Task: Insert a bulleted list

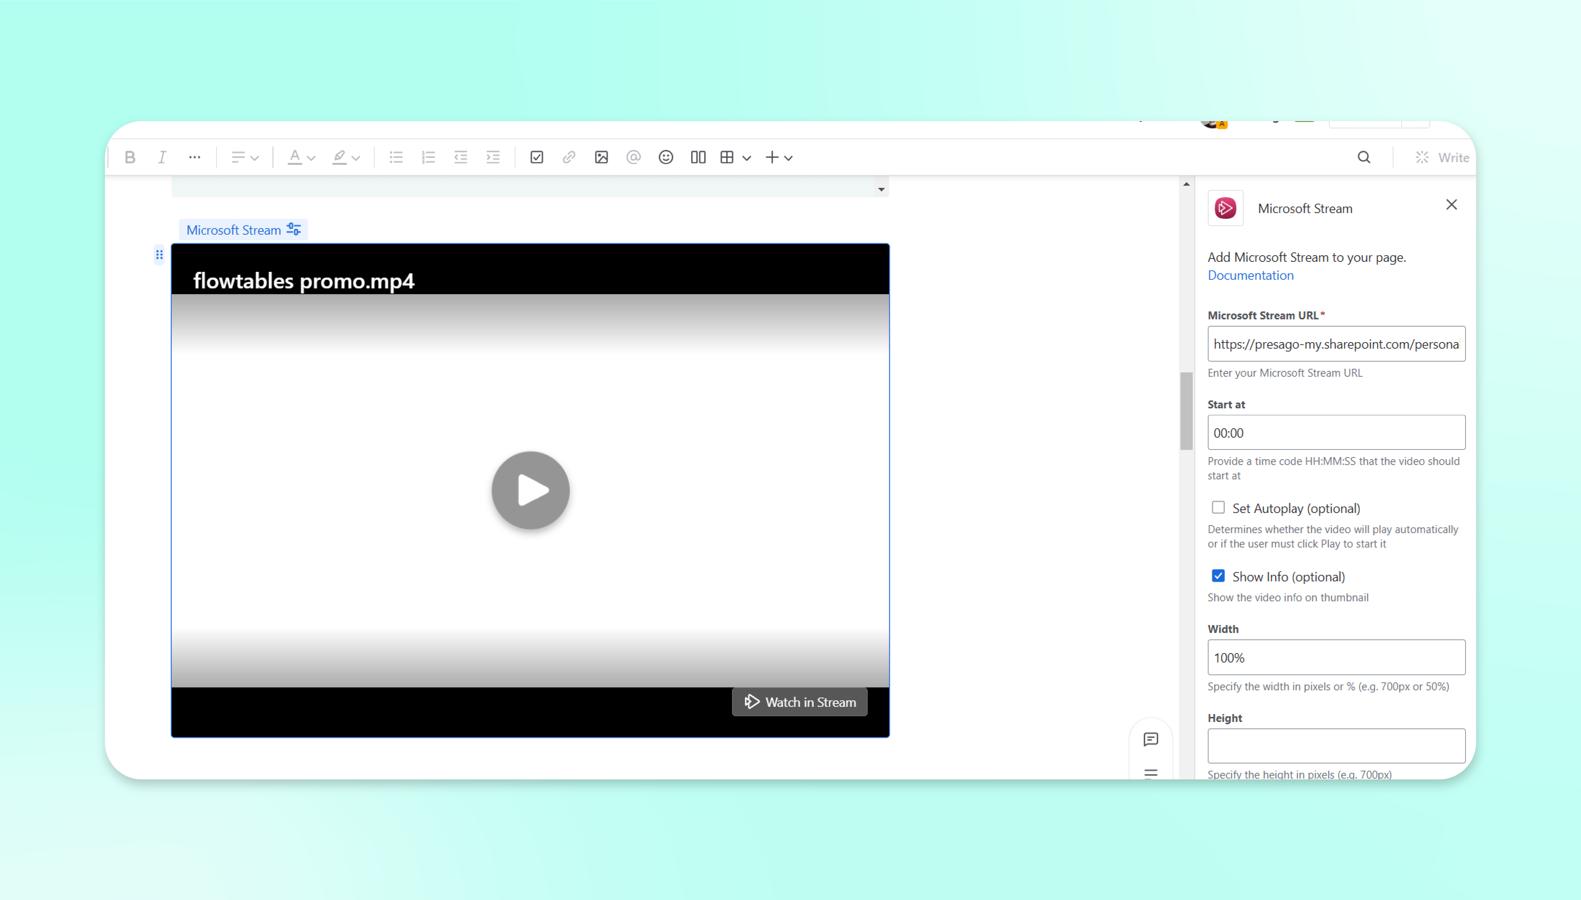Action: pyautogui.click(x=396, y=157)
